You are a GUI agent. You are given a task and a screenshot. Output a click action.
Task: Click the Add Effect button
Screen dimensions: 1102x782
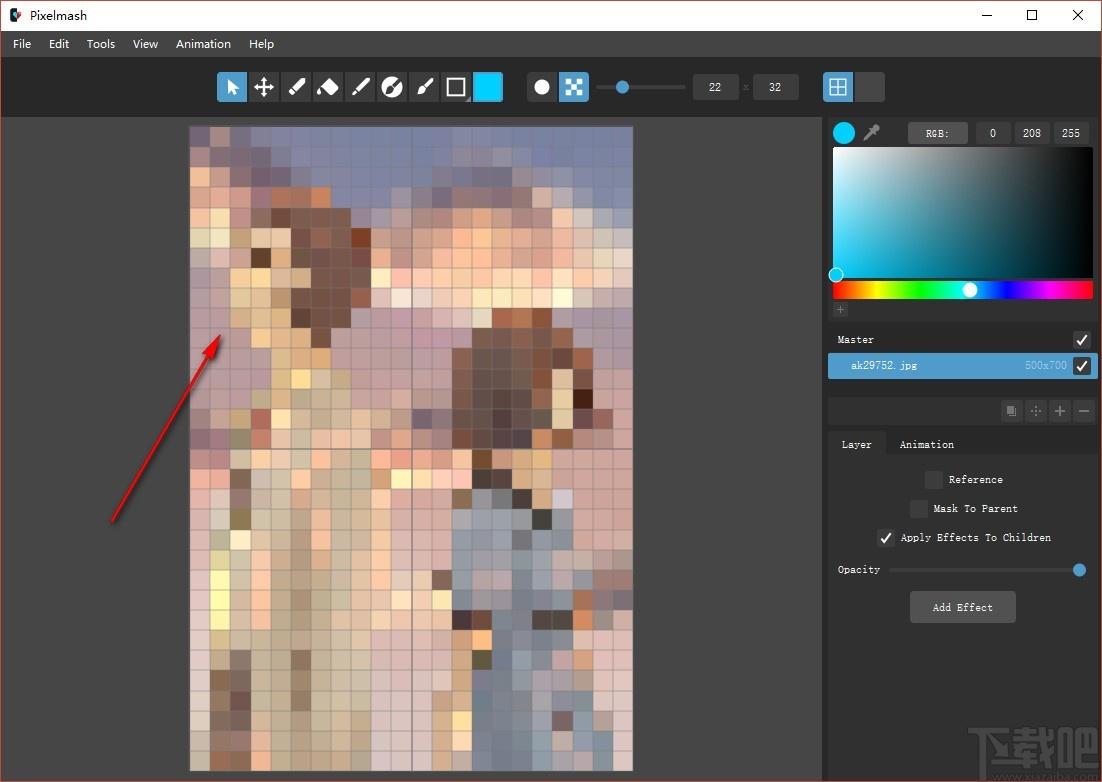(x=963, y=607)
